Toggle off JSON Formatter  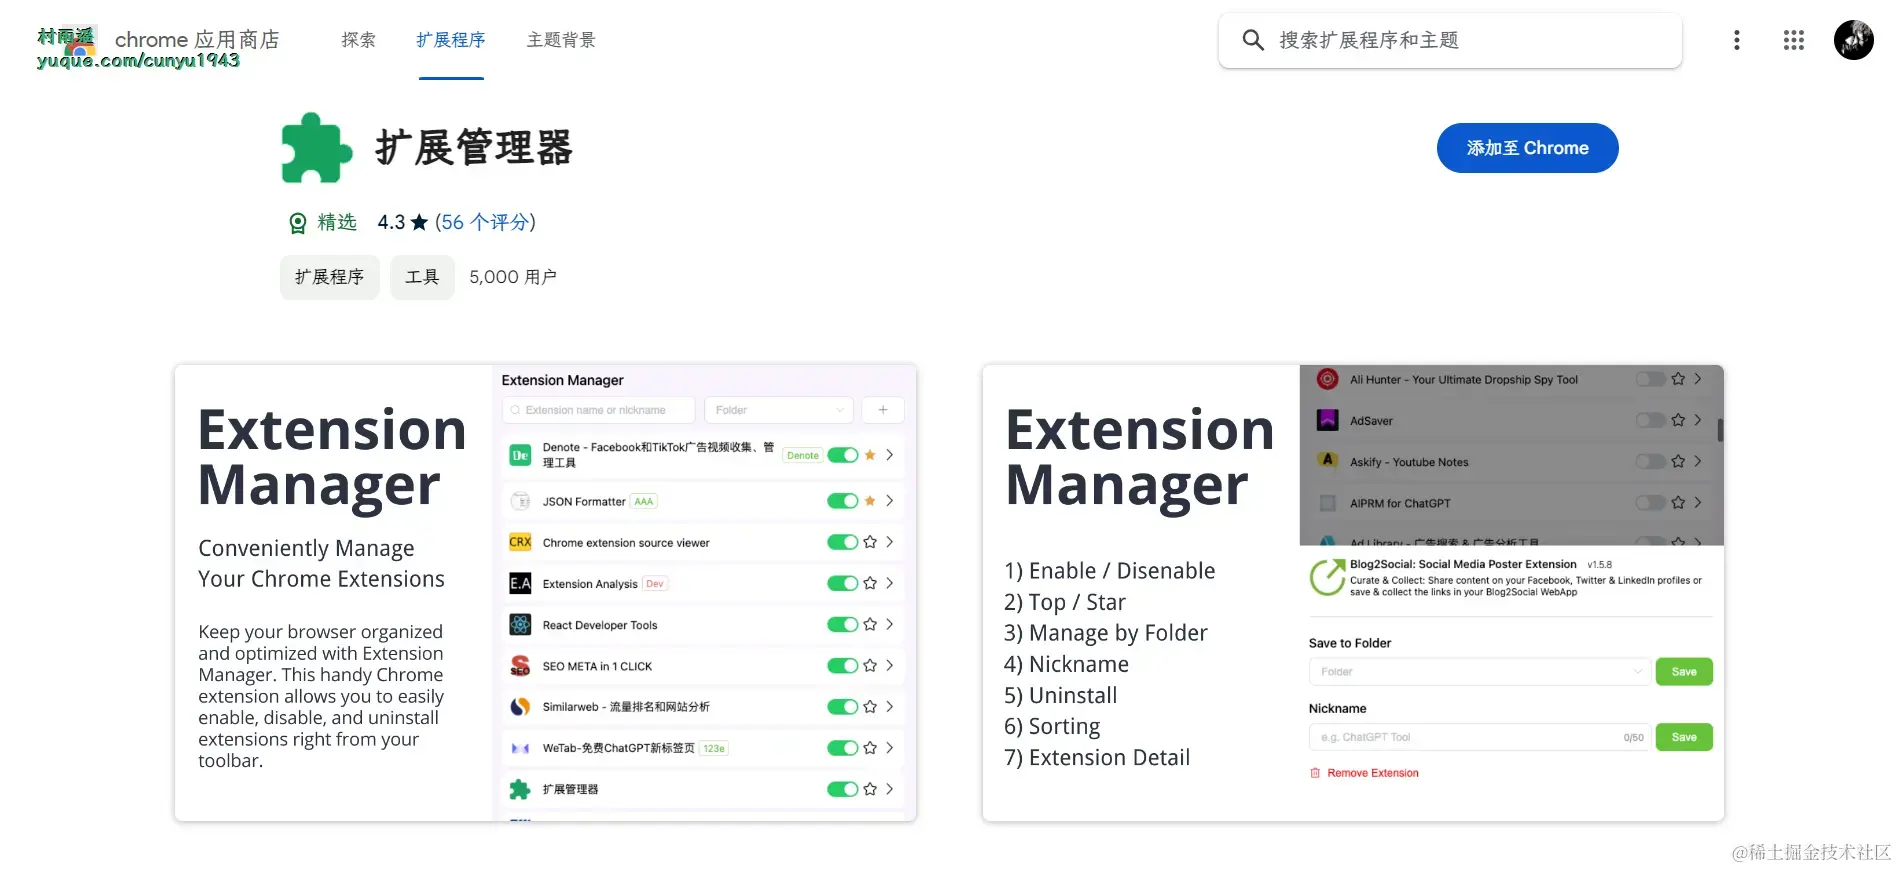[843, 501]
